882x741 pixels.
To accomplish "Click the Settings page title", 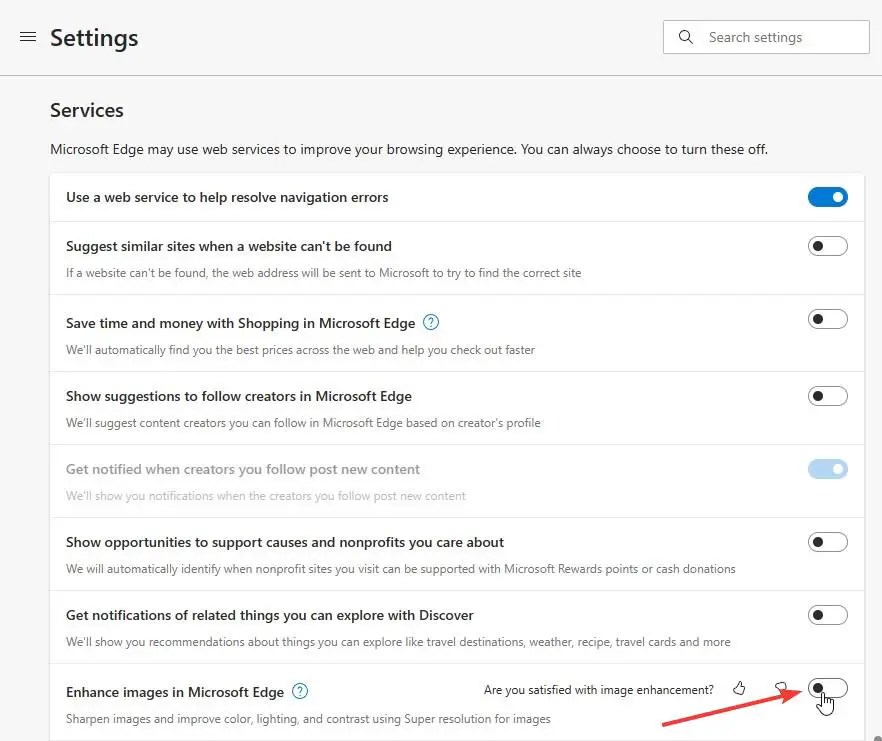I will pos(94,38).
